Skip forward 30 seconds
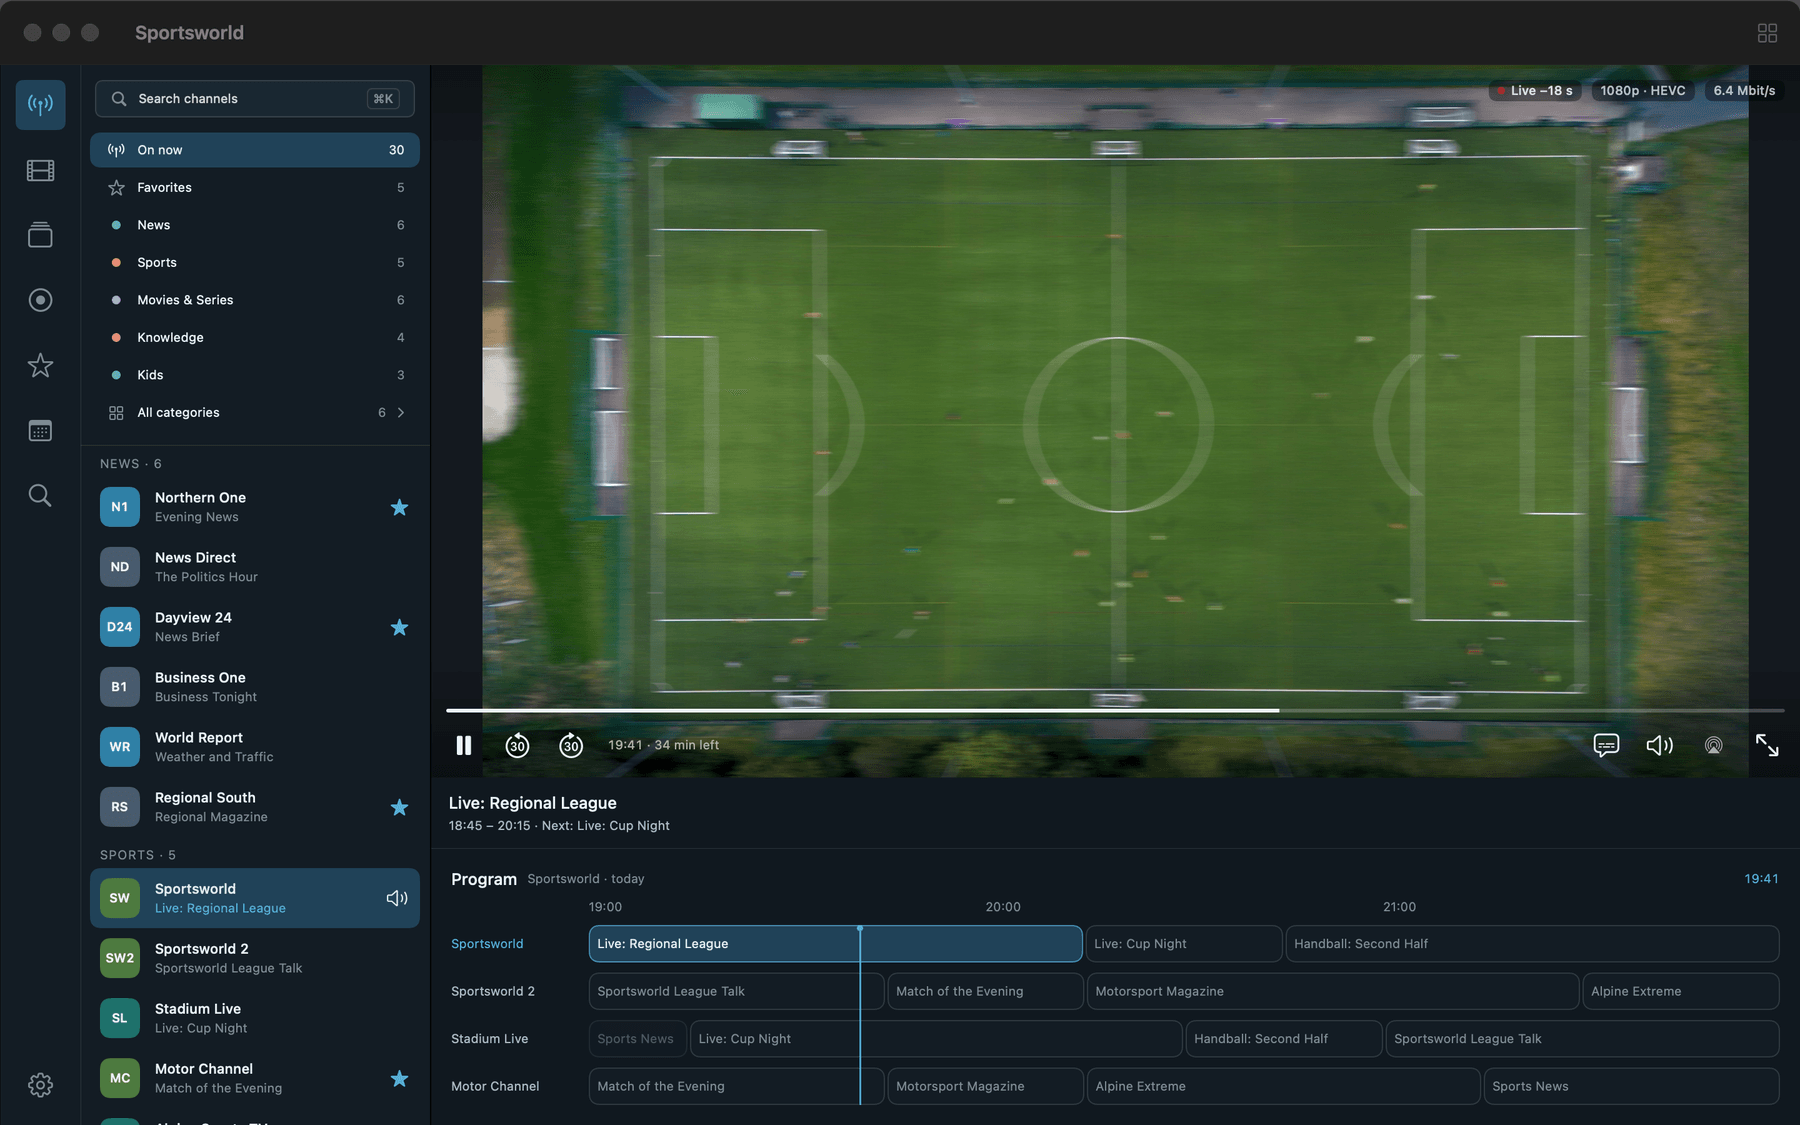1800x1125 pixels. coord(571,745)
